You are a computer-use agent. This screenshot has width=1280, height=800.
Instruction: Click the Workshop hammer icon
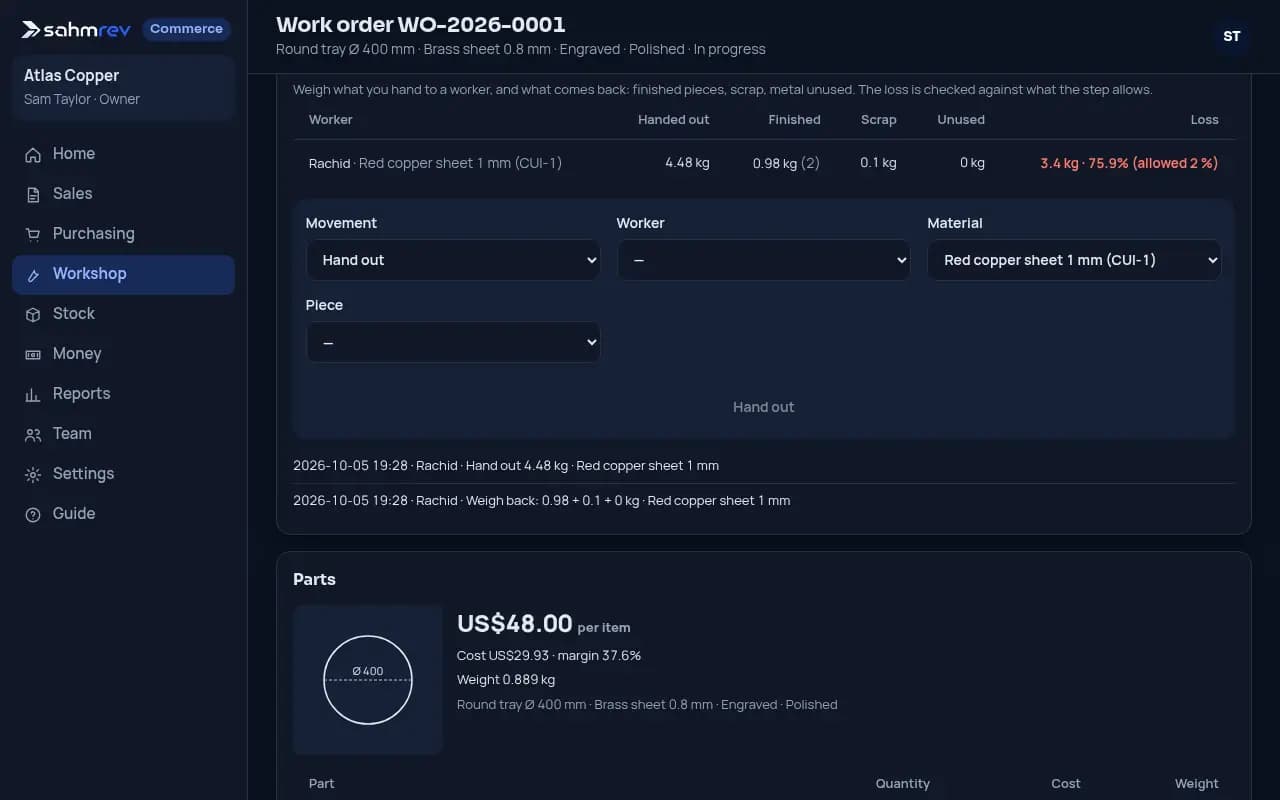(x=33, y=274)
